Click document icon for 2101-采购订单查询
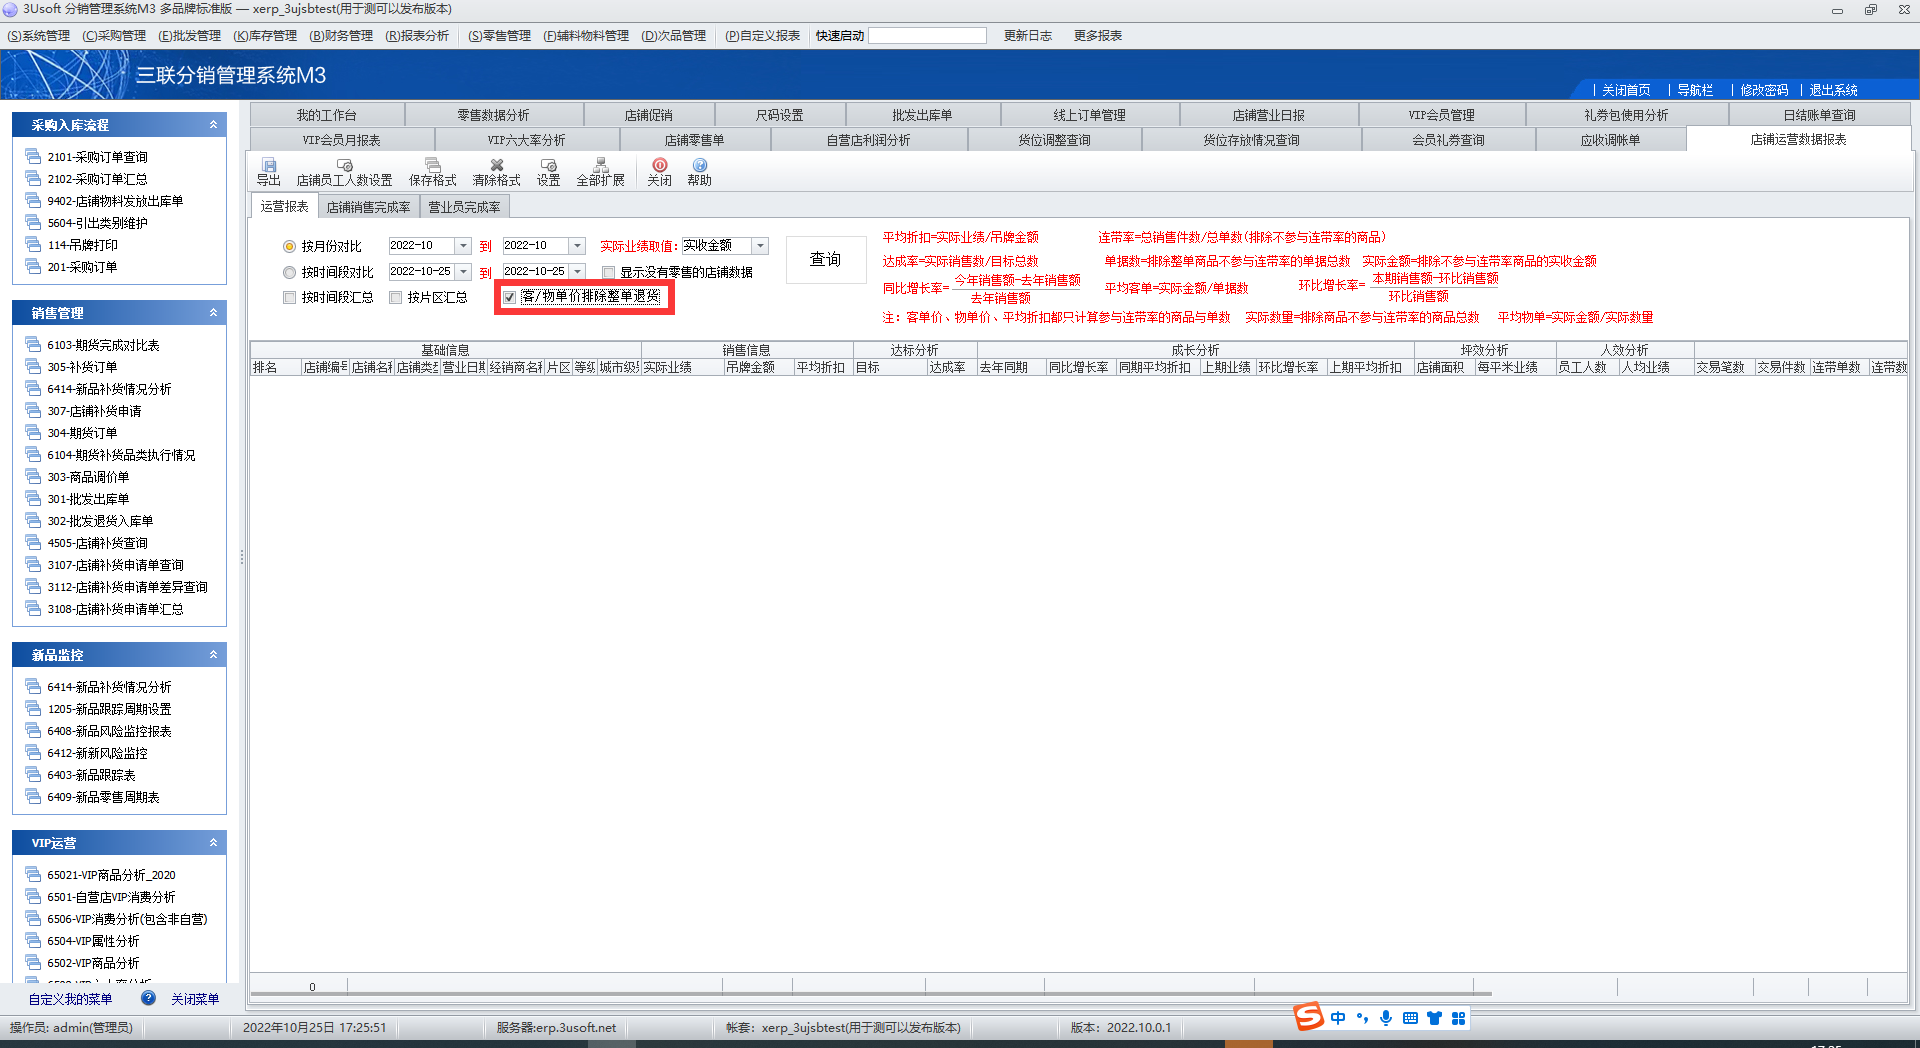 34,156
